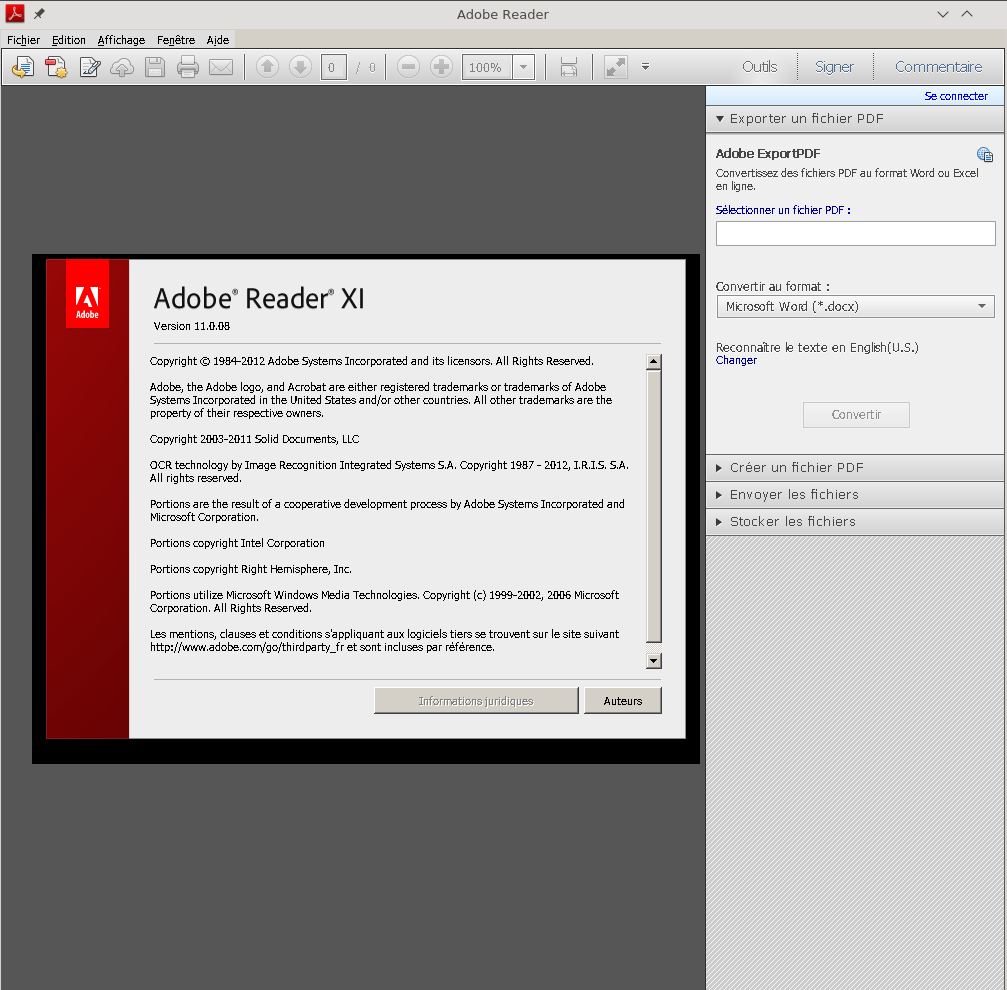Click the 'Version 11.0.08' text
The width and height of the screenshot is (1007, 990).
click(x=191, y=326)
